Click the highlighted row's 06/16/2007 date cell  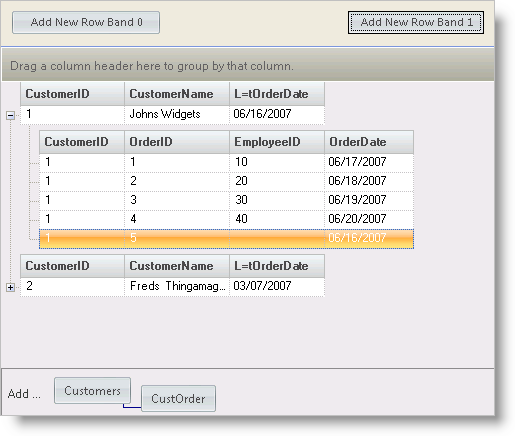(x=369, y=239)
